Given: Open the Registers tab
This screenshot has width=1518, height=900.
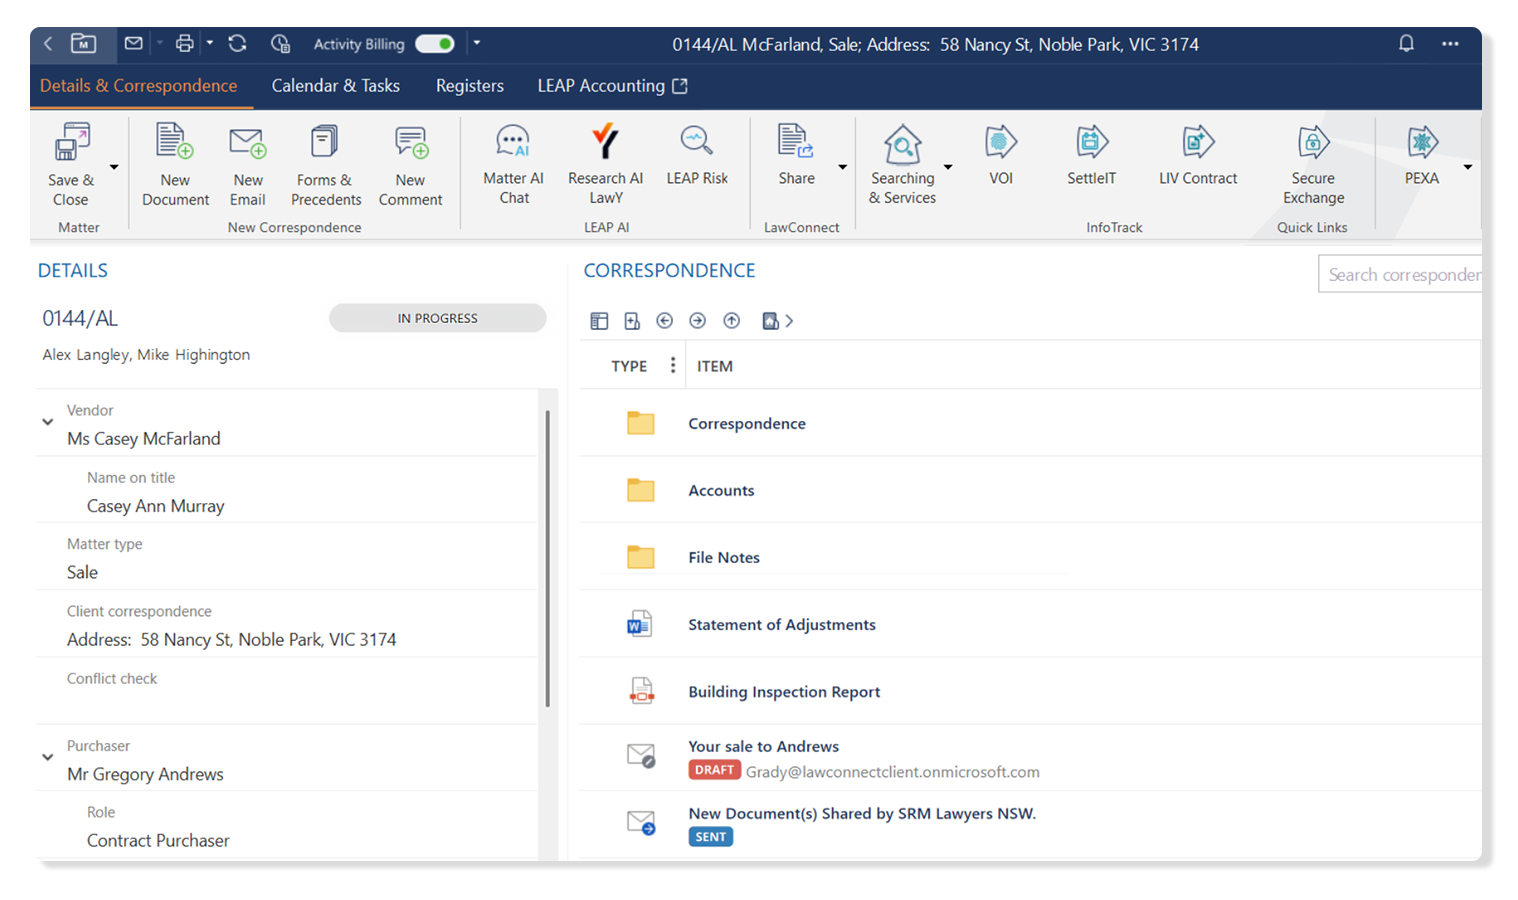Looking at the screenshot, I should [470, 86].
